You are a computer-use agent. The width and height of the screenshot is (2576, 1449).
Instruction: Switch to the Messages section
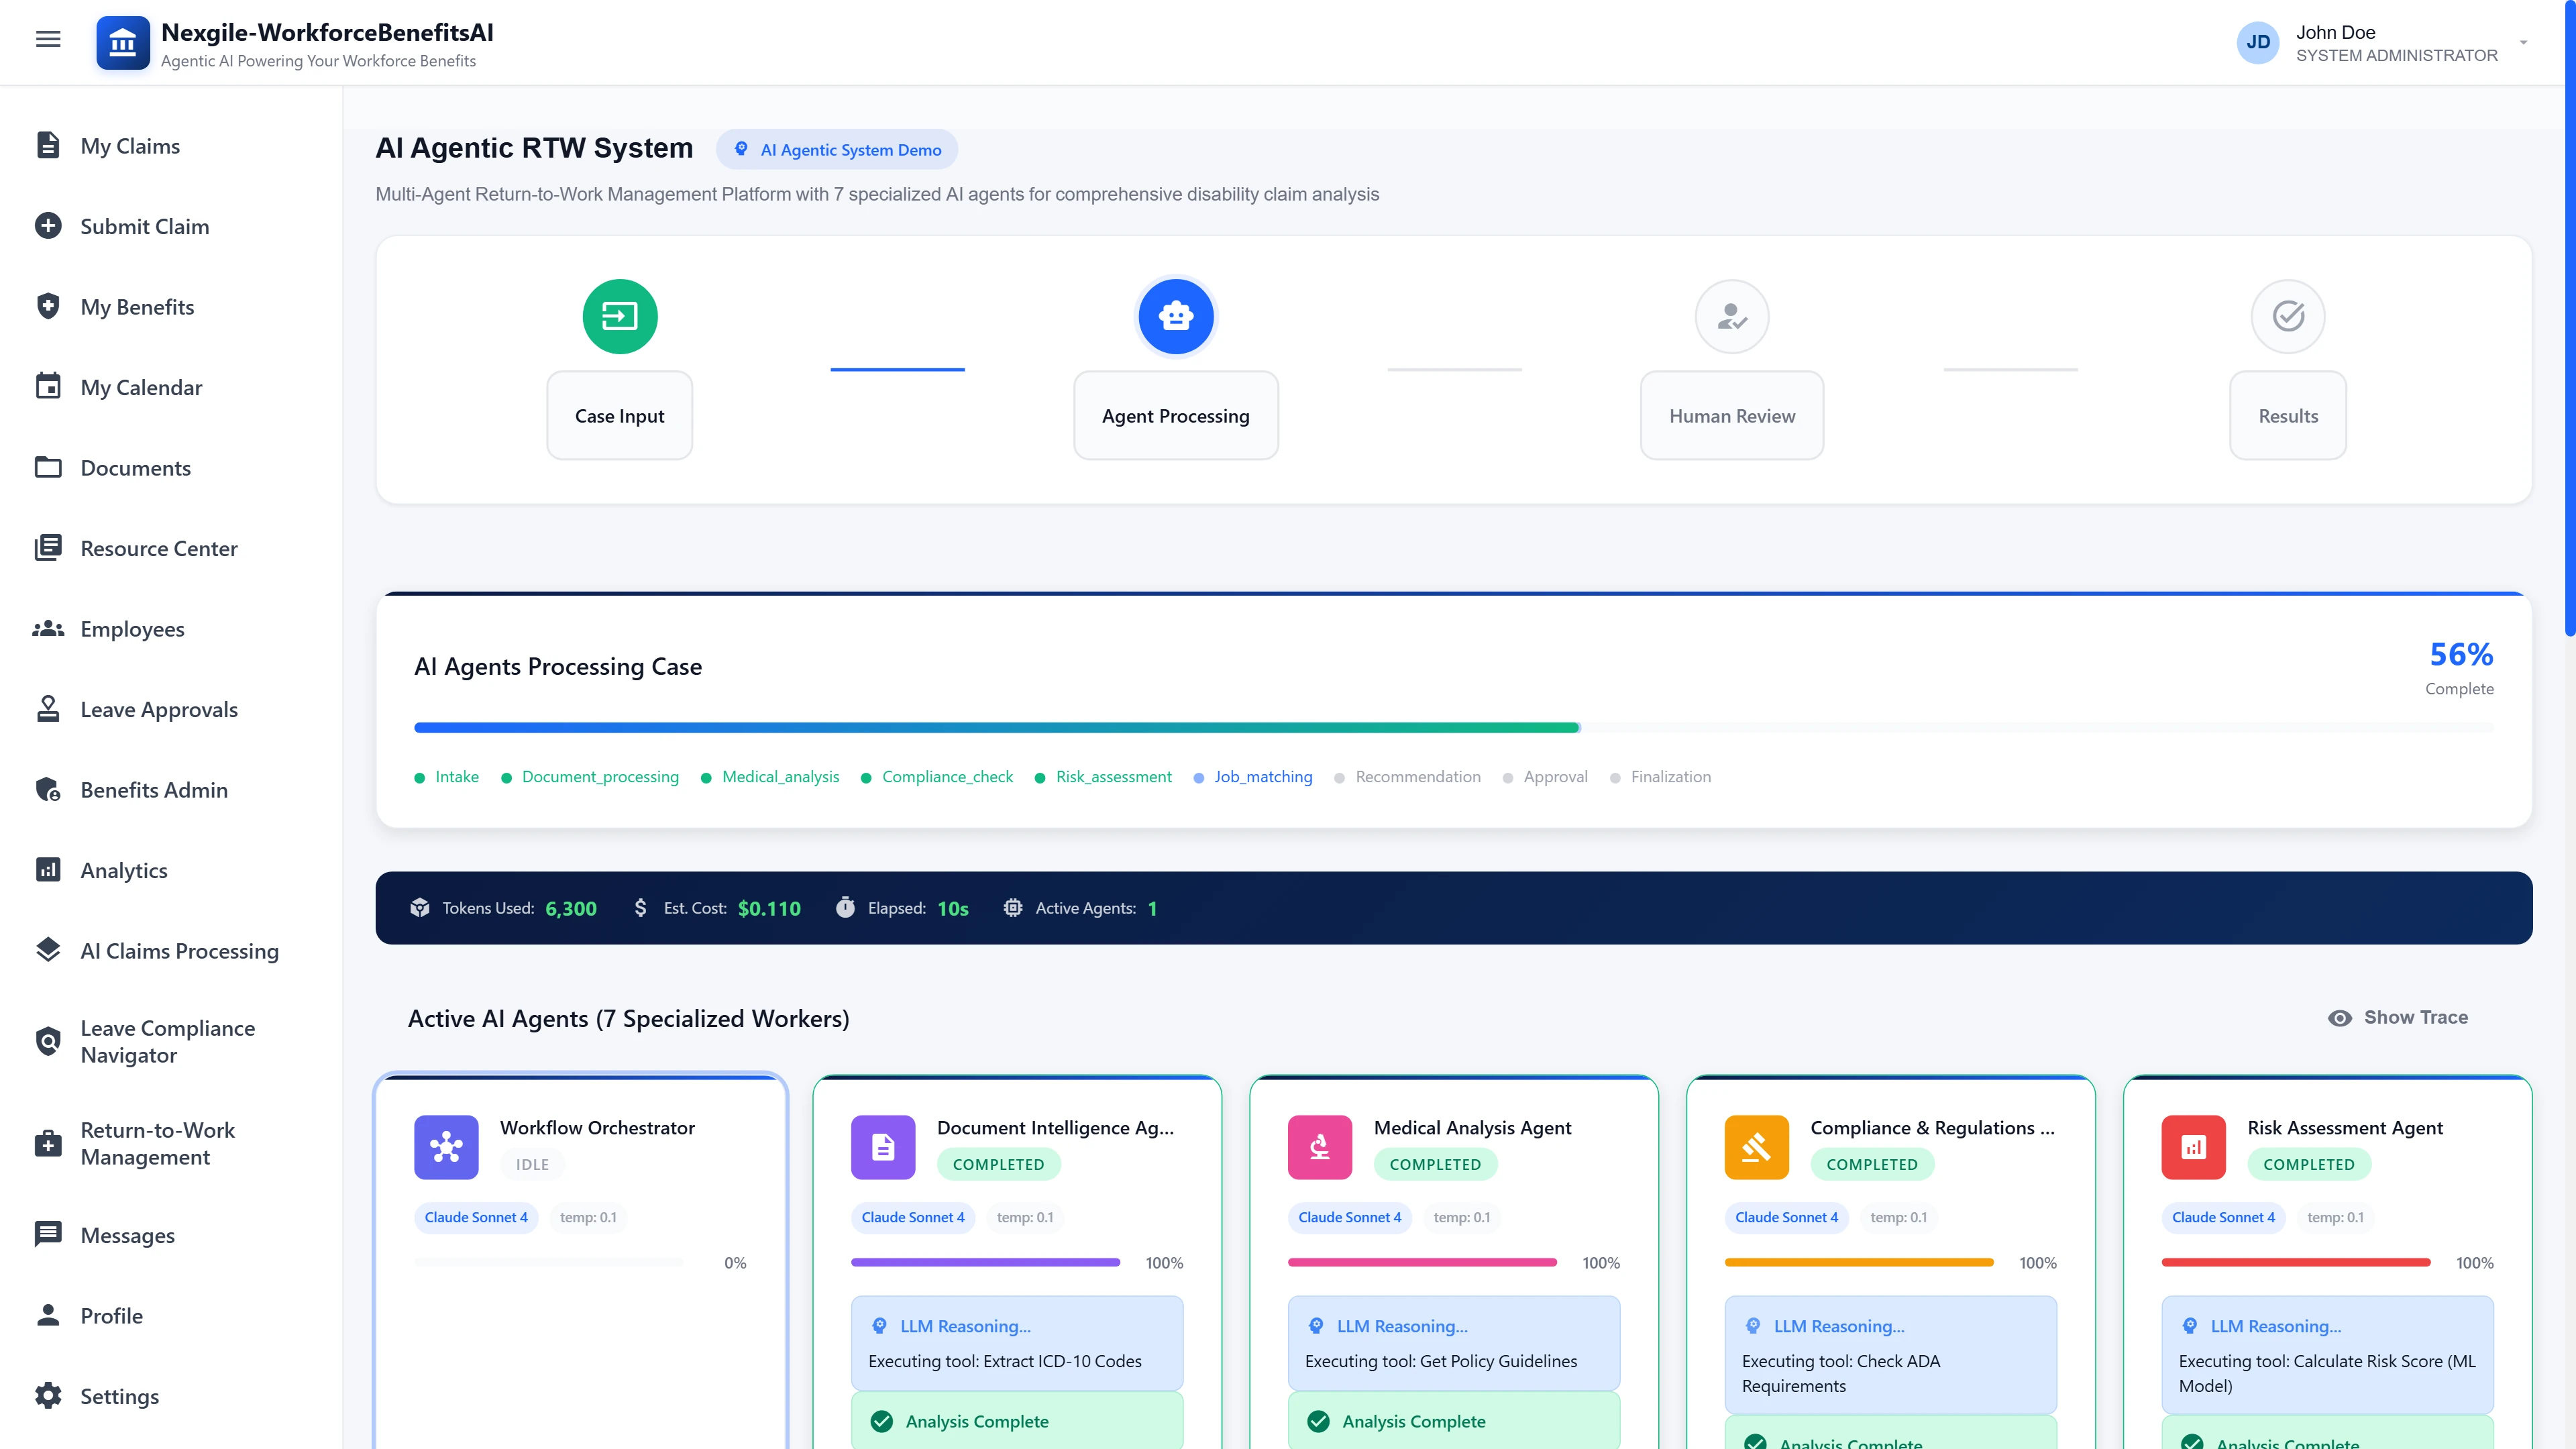[48, 1235]
